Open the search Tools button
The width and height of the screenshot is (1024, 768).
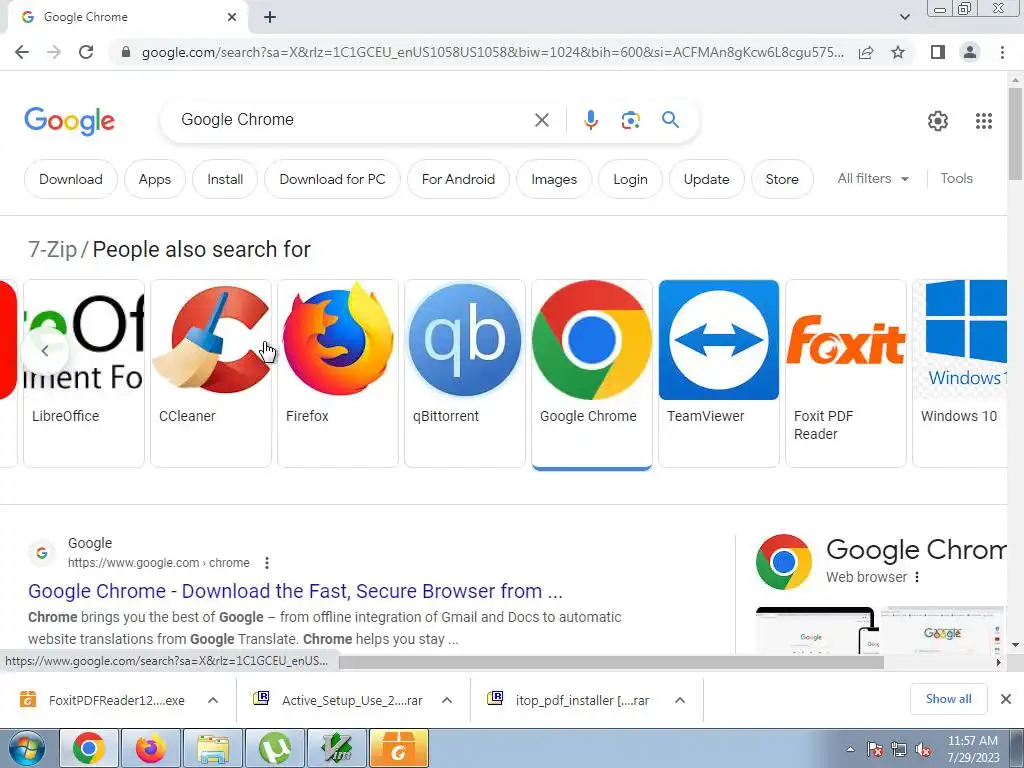coord(956,178)
